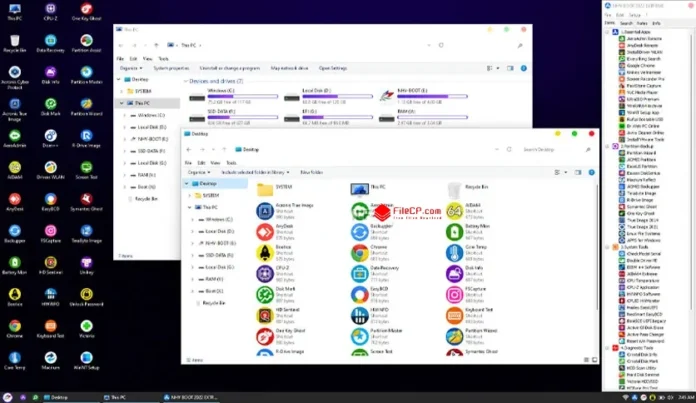Select Disk Info icon on the desktop
Image resolution: width=696 pixels, height=403 pixels.
51,75
